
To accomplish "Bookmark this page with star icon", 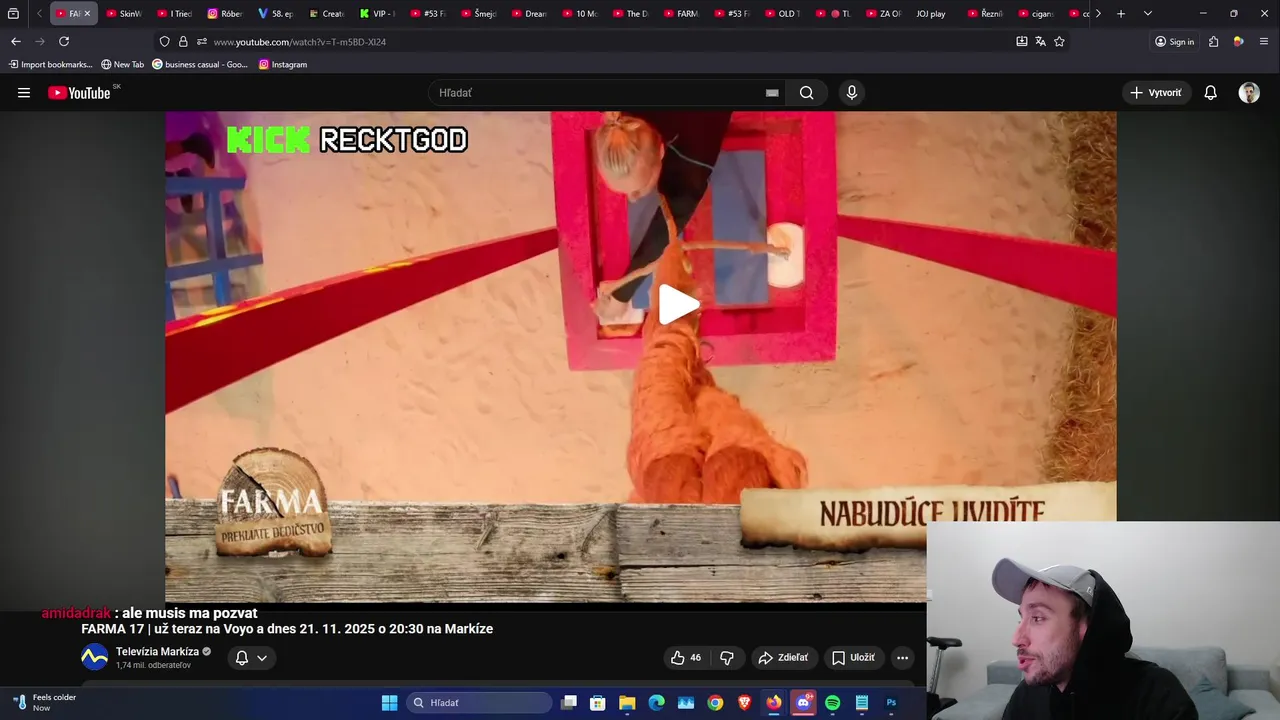I will 1059,41.
